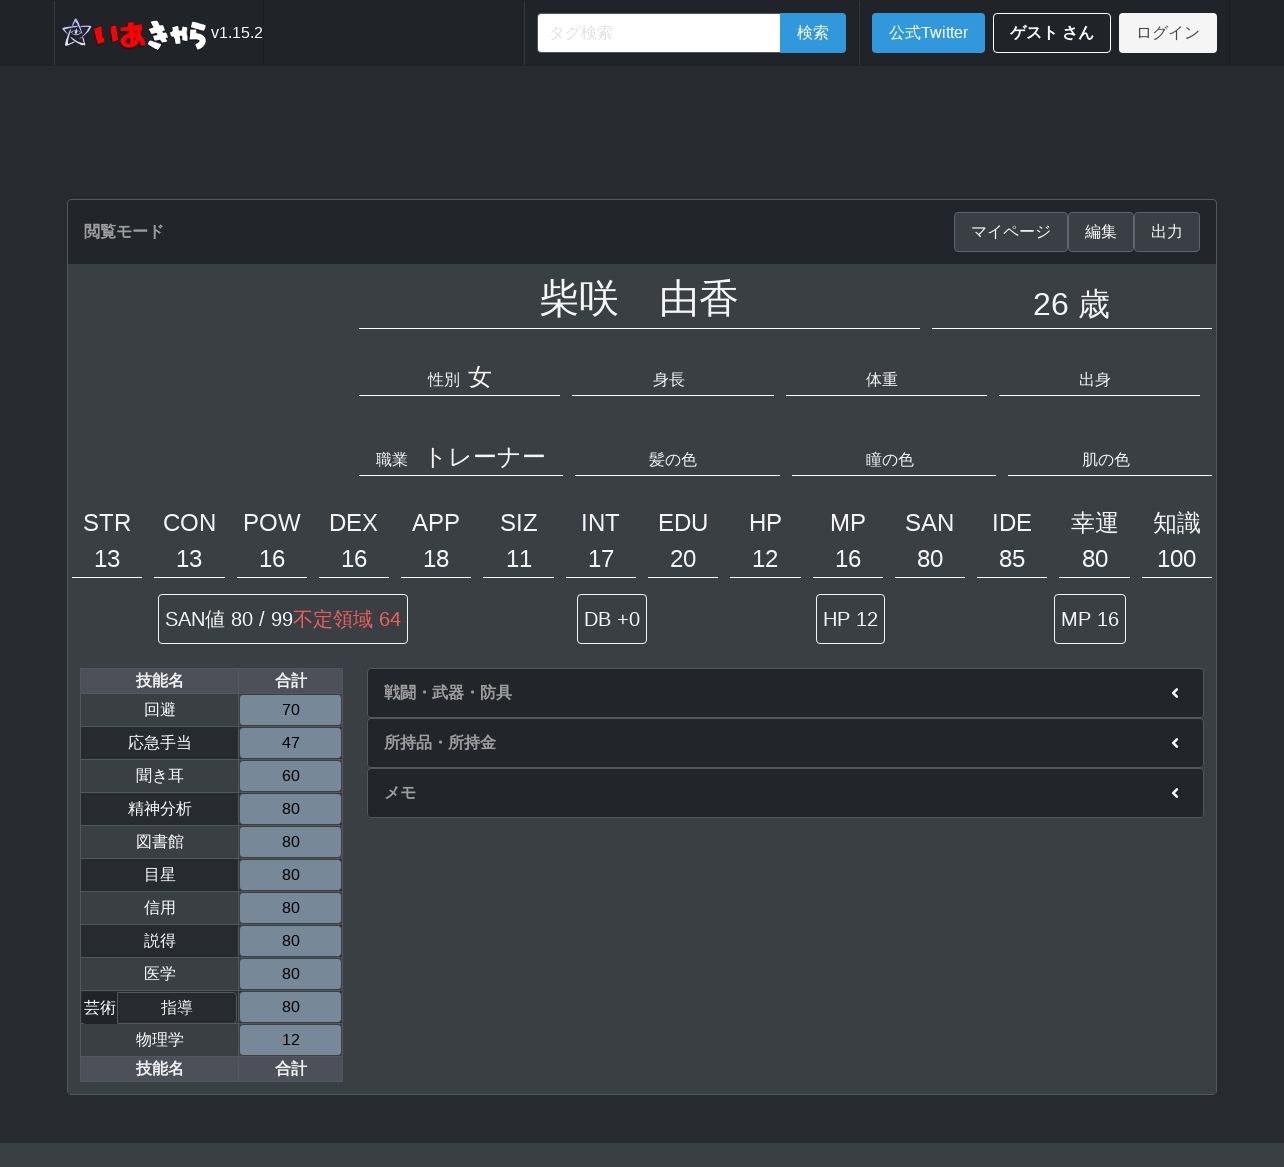Click the 聞き耳 skill total 60
The width and height of the screenshot is (1284, 1167).
291,776
